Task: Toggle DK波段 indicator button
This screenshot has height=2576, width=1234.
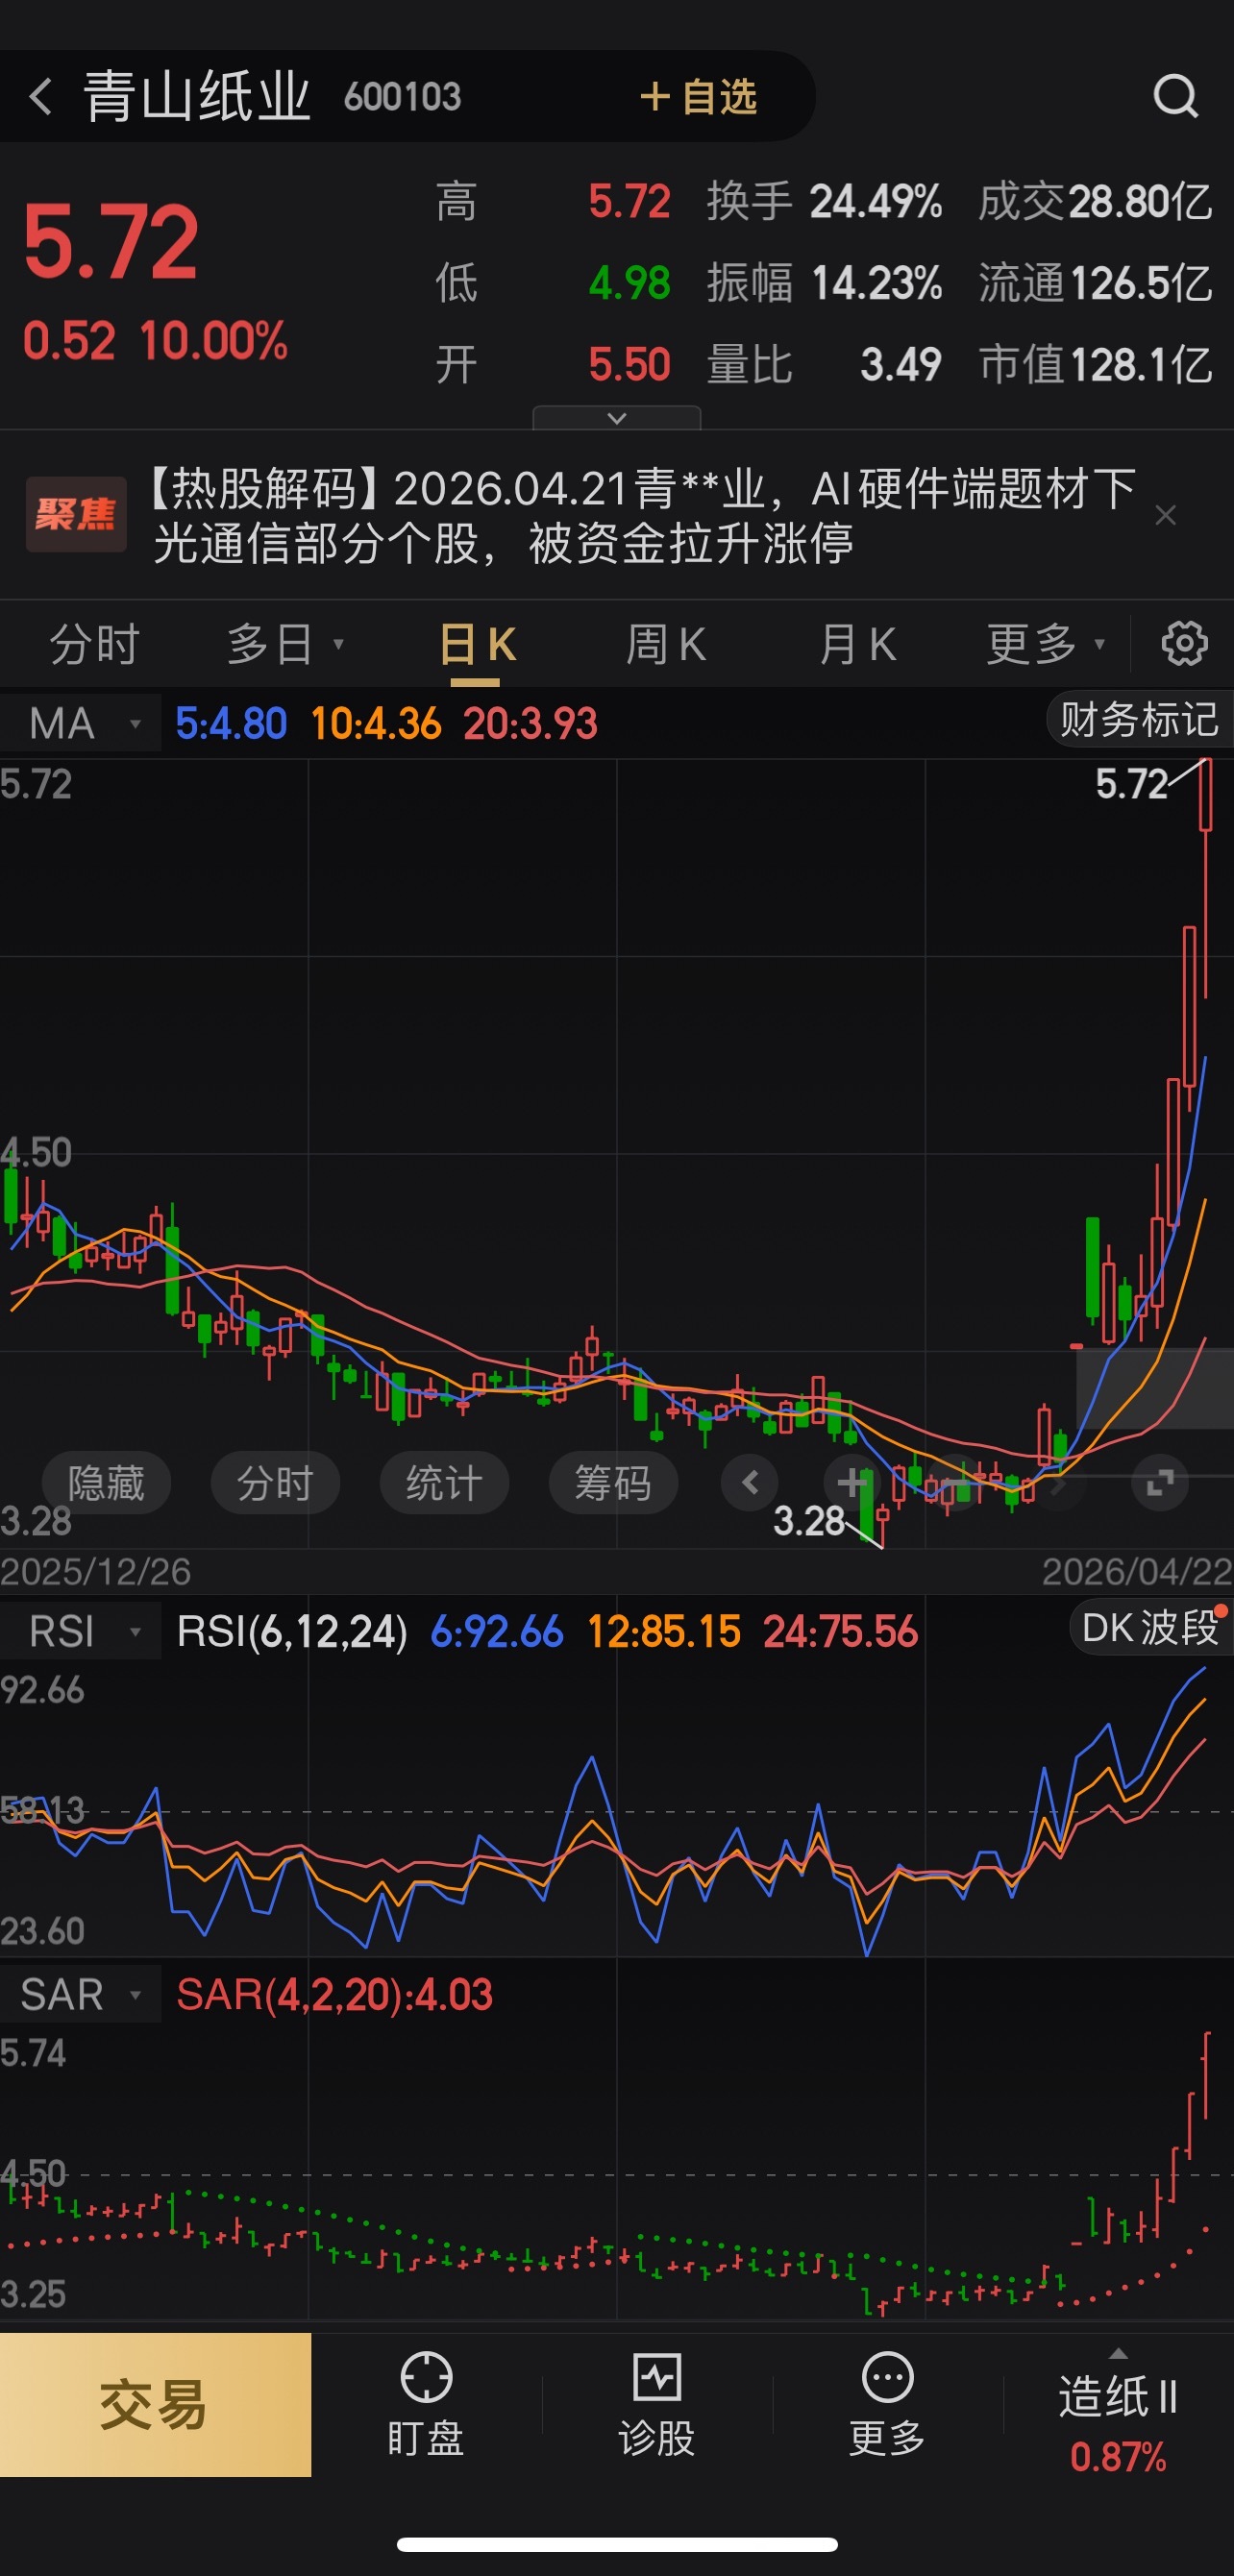Action: tap(1151, 1628)
